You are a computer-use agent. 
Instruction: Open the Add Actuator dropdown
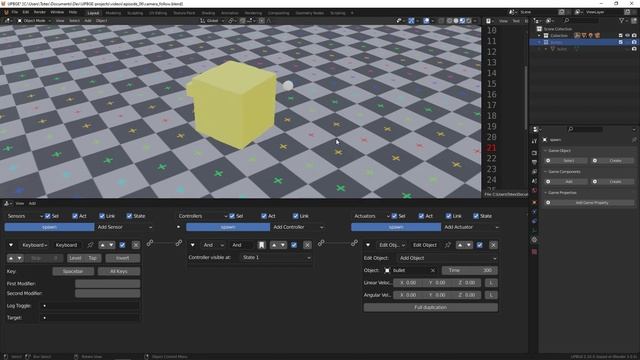(471, 227)
